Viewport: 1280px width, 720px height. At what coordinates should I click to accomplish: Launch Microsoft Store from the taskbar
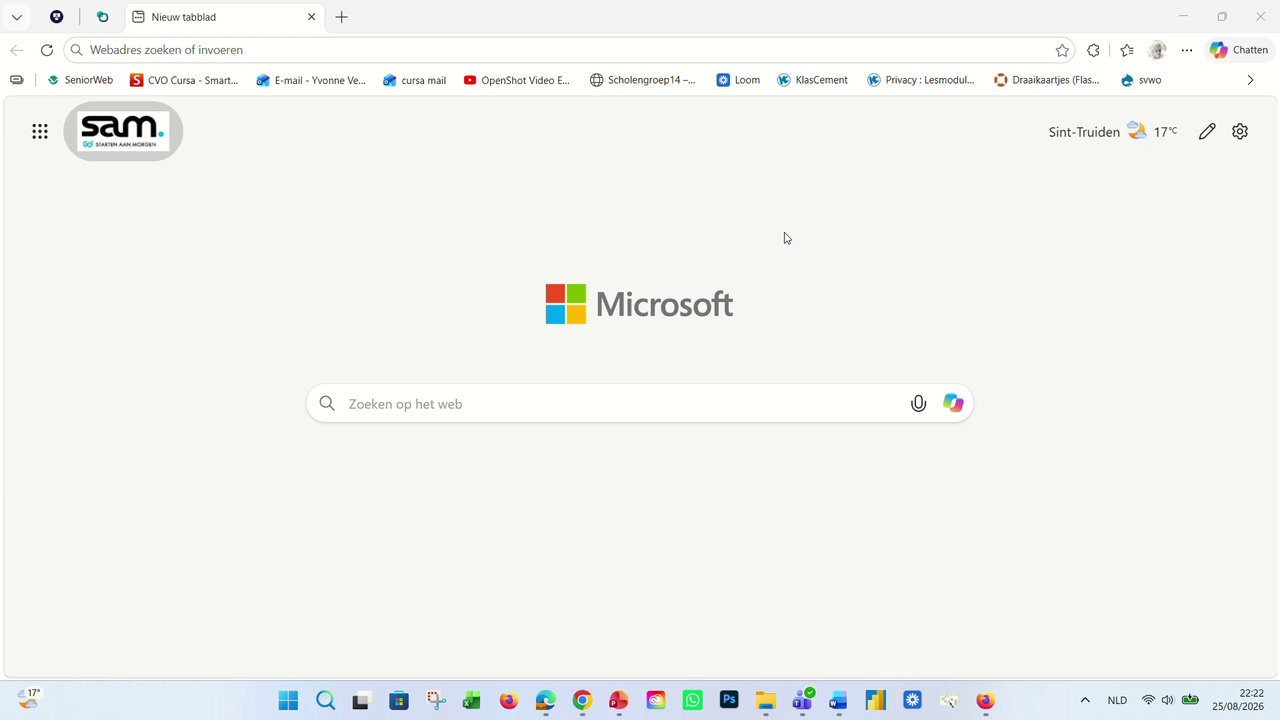click(x=399, y=700)
